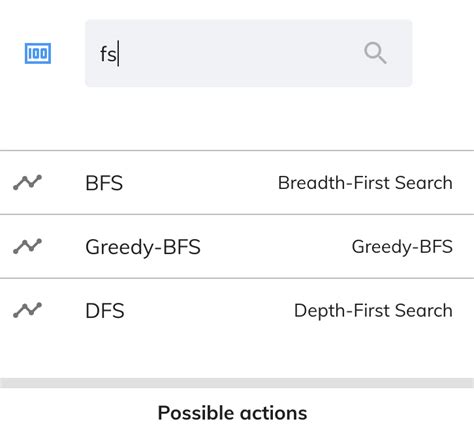Click the divider between BFS and Greedy-BFS rows
The image size is (474, 430).
[x=237, y=214]
